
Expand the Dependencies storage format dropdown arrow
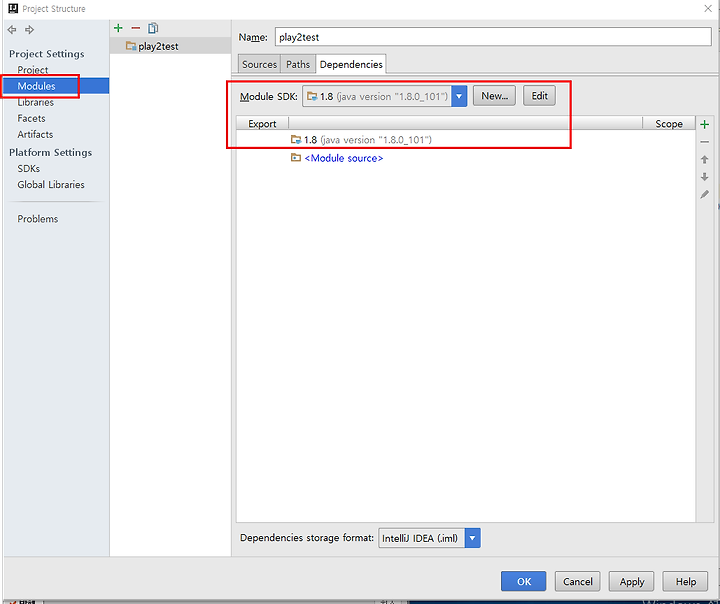click(x=472, y=538)
